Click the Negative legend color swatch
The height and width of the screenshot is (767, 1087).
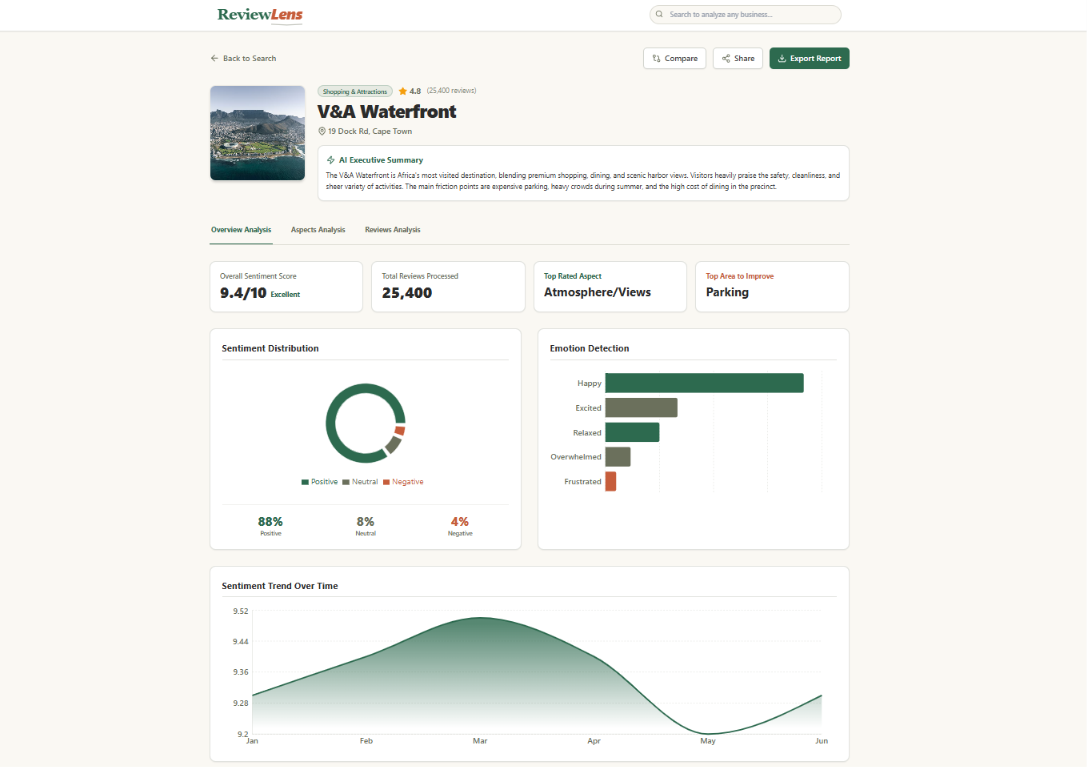(386, 482)
